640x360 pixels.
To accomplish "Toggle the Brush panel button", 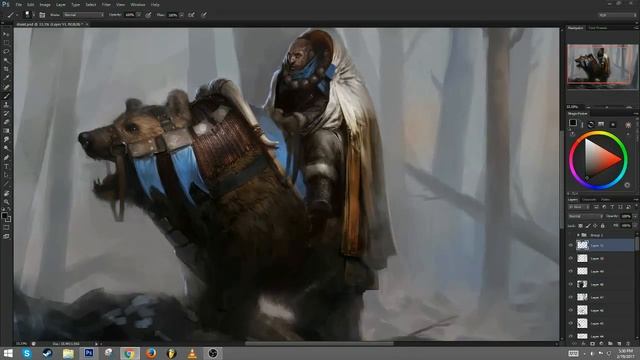I will pyautogui.click(x=42, y=15).
